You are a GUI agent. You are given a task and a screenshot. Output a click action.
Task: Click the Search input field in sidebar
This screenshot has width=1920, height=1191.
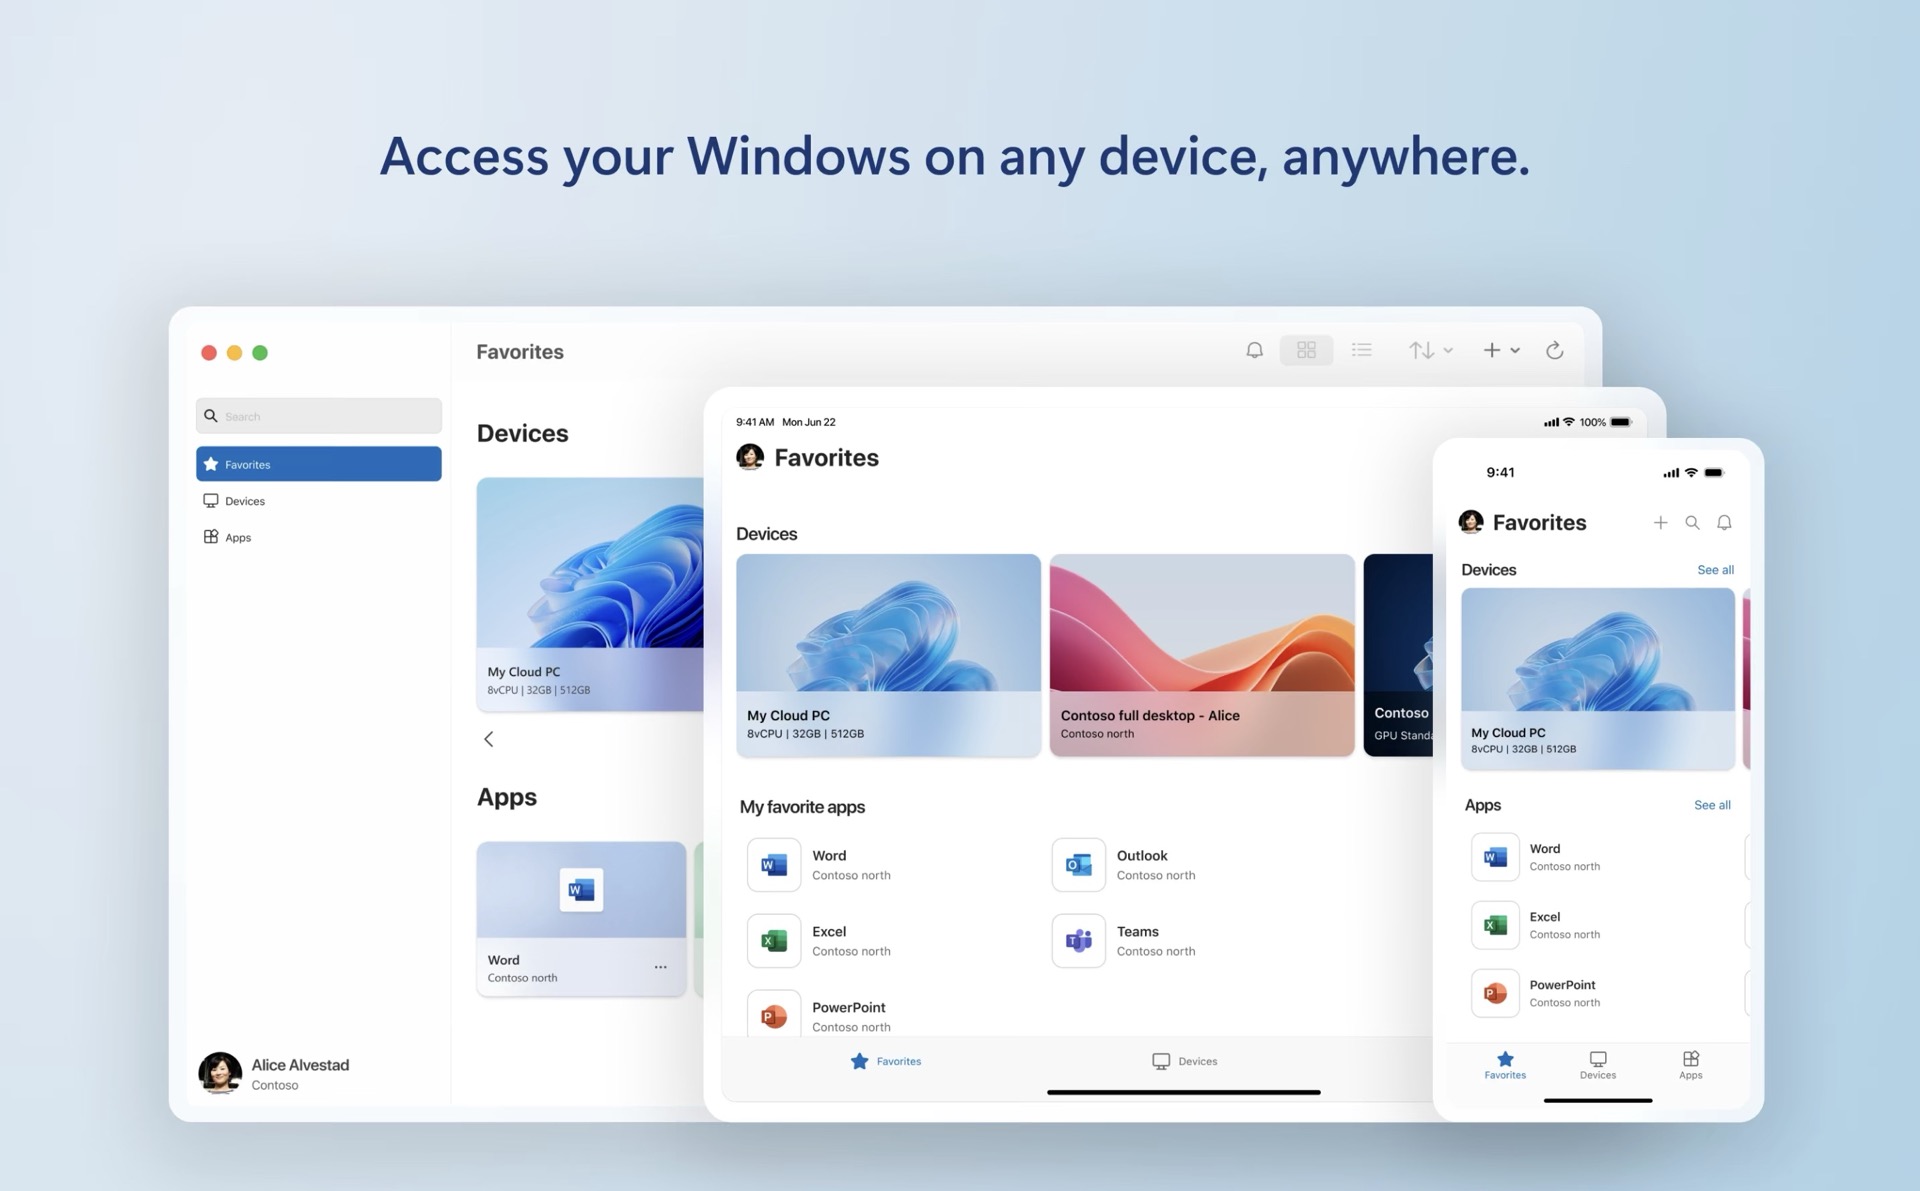(x=318, y=414)
